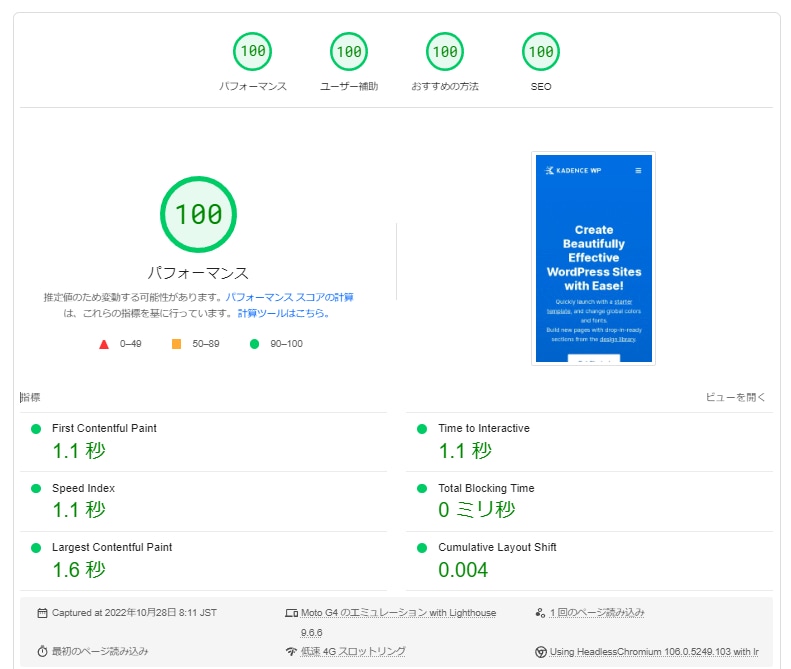Click the 低速 4G スロットリング text
The height and width of the screenshot is (669, 791).
point(353,651)
